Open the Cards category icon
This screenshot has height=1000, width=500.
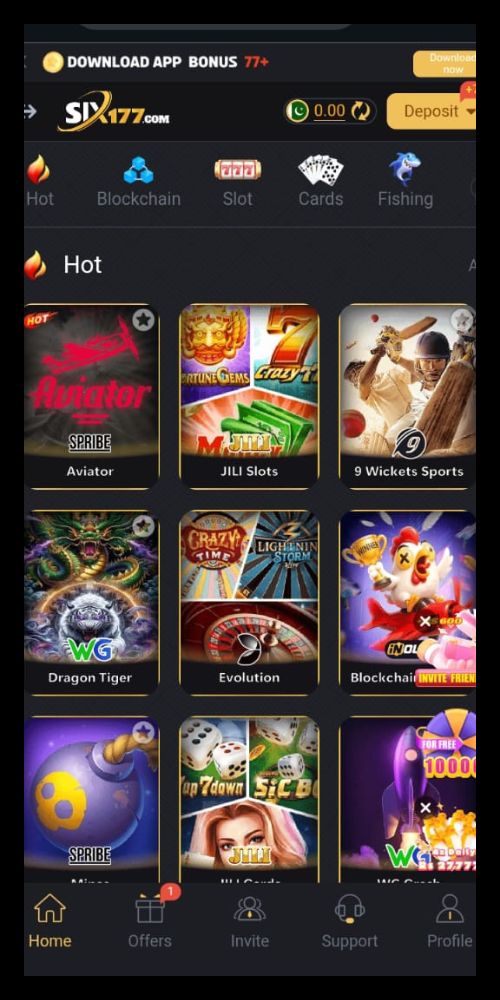pyautogui.click(x=321, y=170)
